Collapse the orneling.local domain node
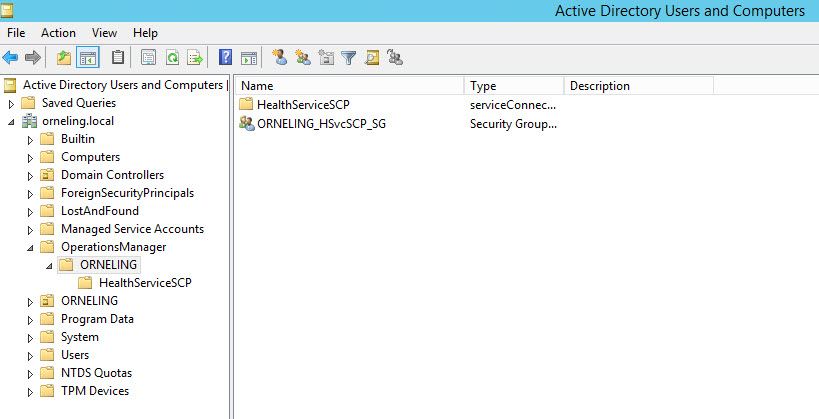This screenshot has height=419, width=819. pos(11,121)
